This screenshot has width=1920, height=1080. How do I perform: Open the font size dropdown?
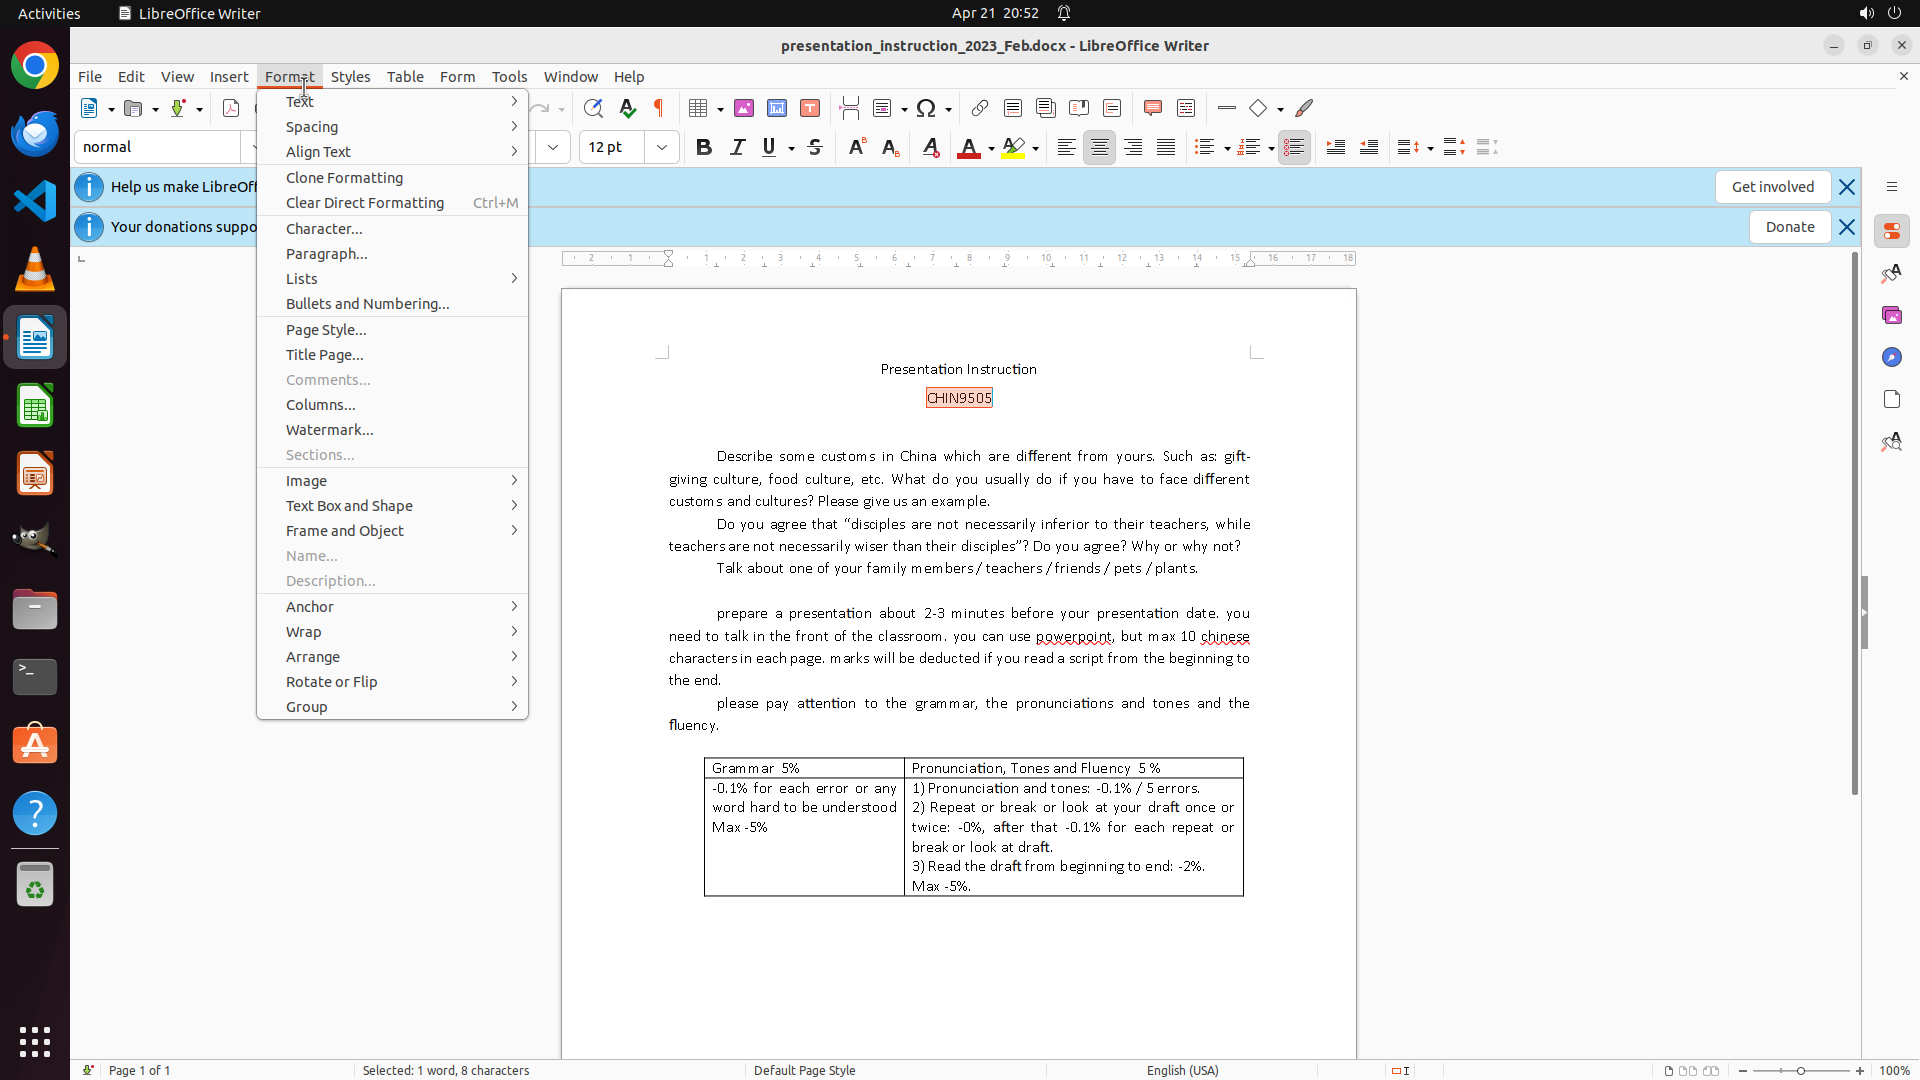[662, 147]
